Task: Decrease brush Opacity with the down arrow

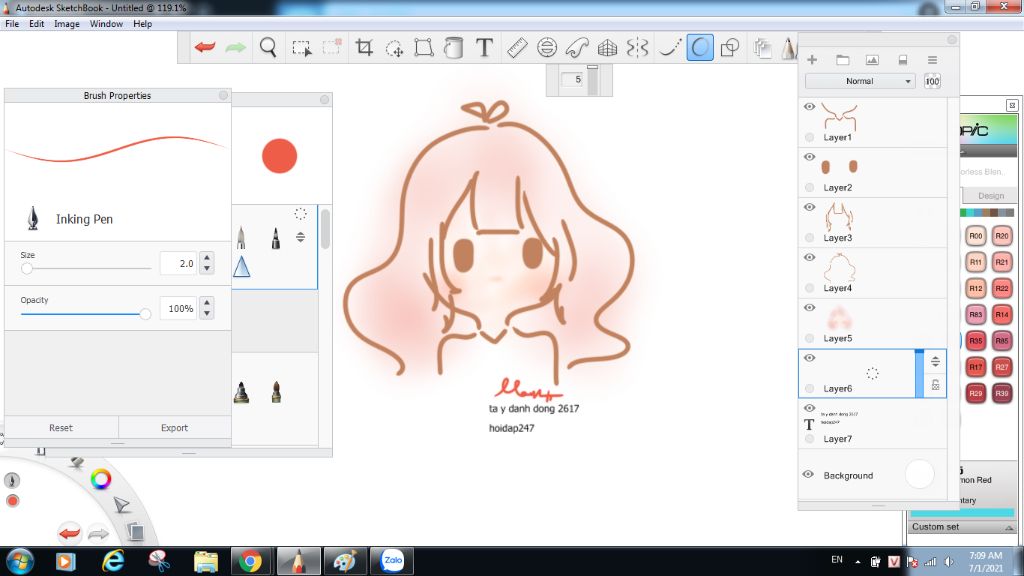Action: 207,313
